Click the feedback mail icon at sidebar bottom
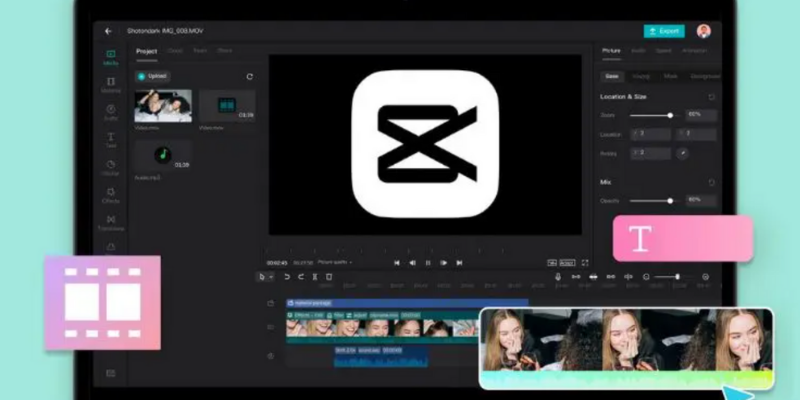 click(x=111, y=373)
